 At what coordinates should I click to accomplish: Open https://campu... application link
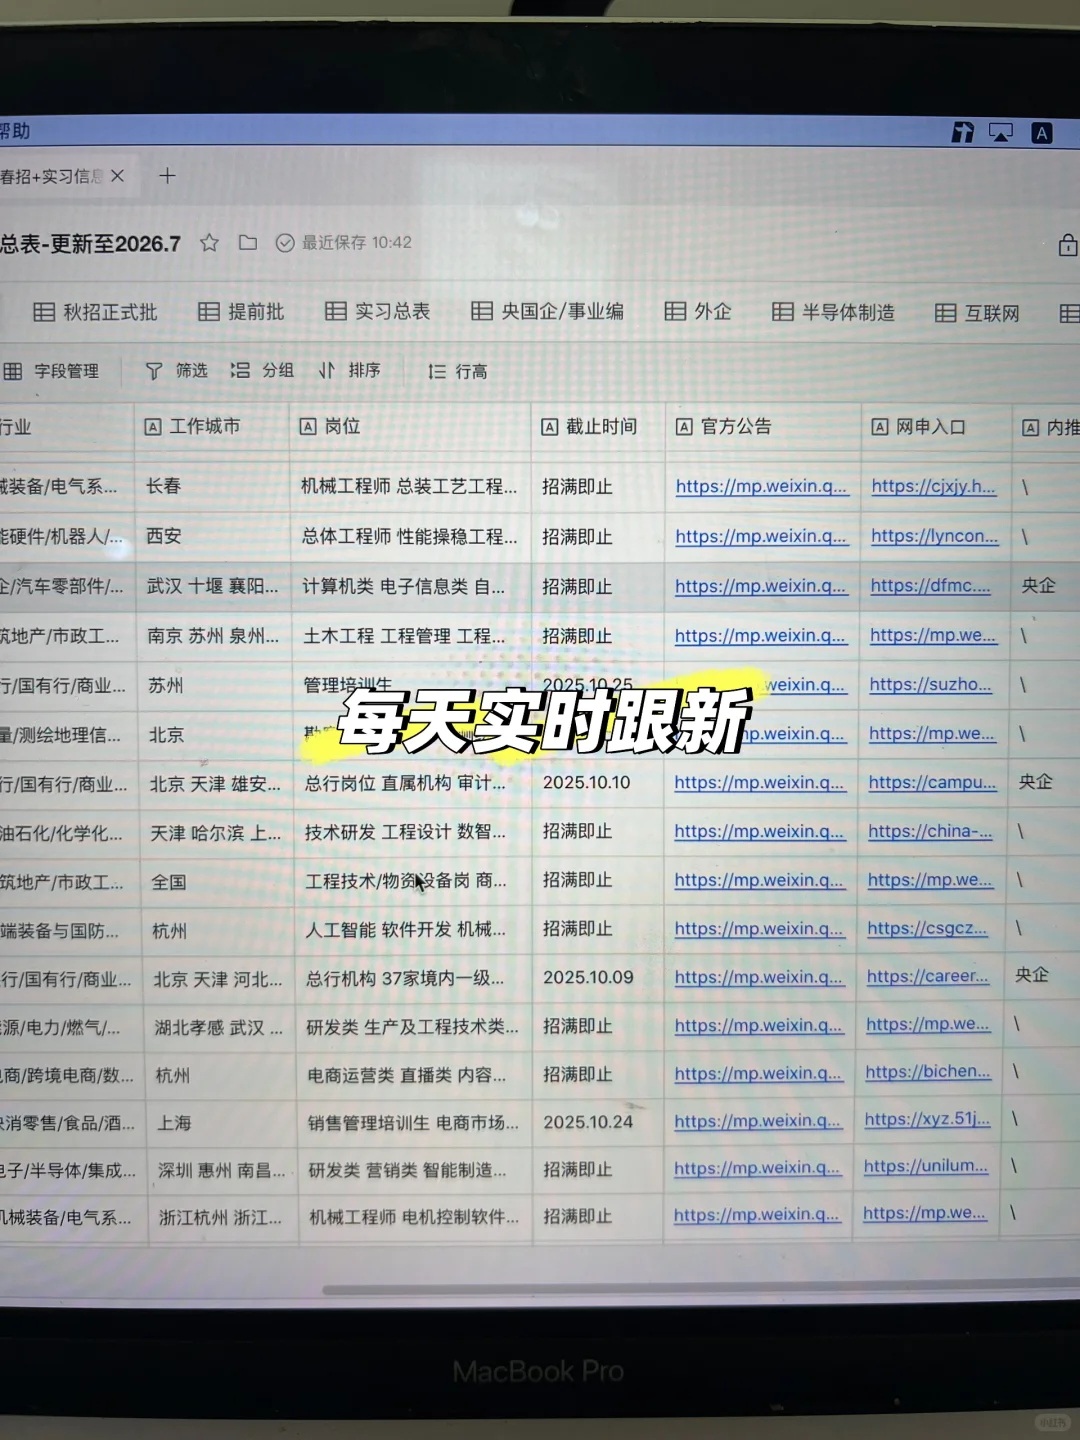coord(932,782)
